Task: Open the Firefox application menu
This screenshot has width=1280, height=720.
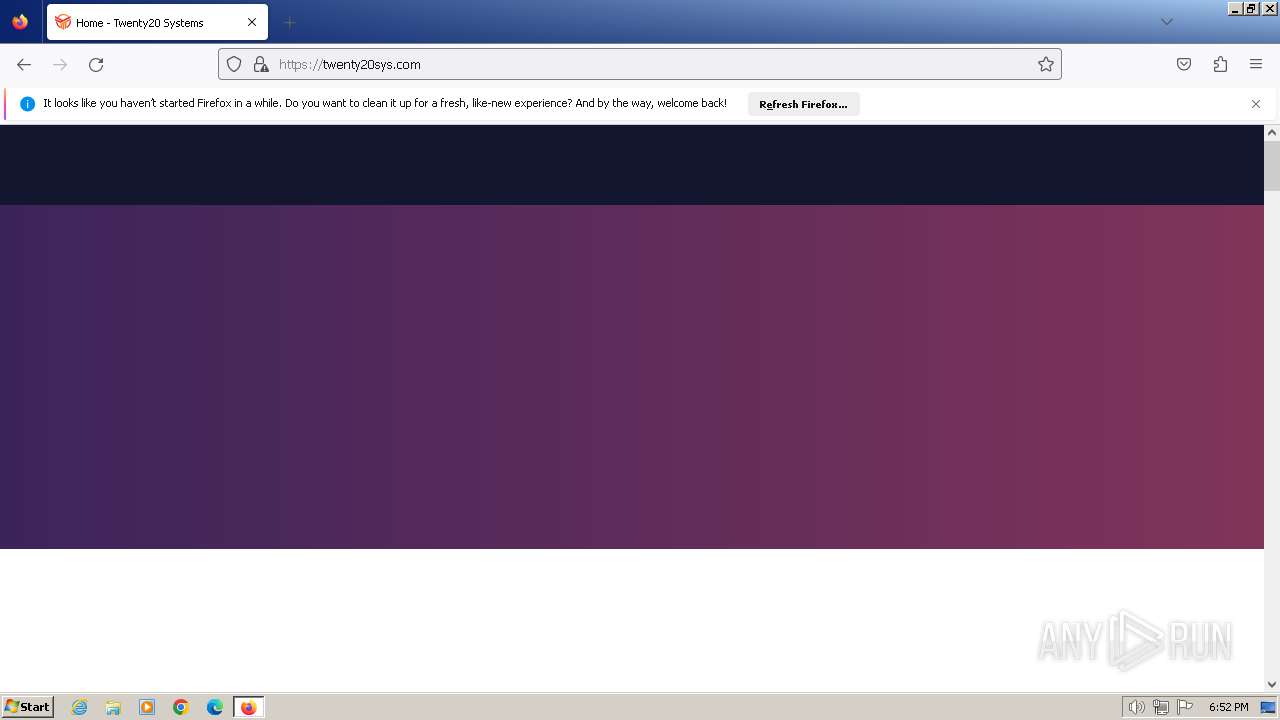Action: coord(1256,64)
